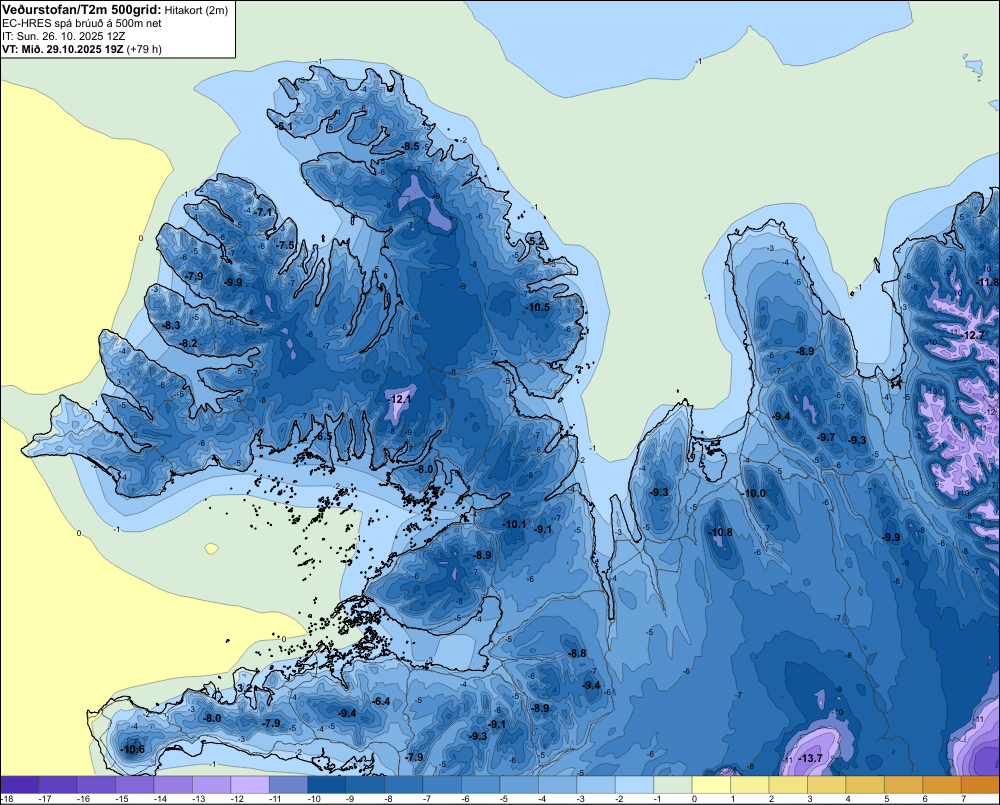The height and width of the screenshot is (805, 1000).
Task: Click the 5 label on the color scale
Action: (886, 799)
